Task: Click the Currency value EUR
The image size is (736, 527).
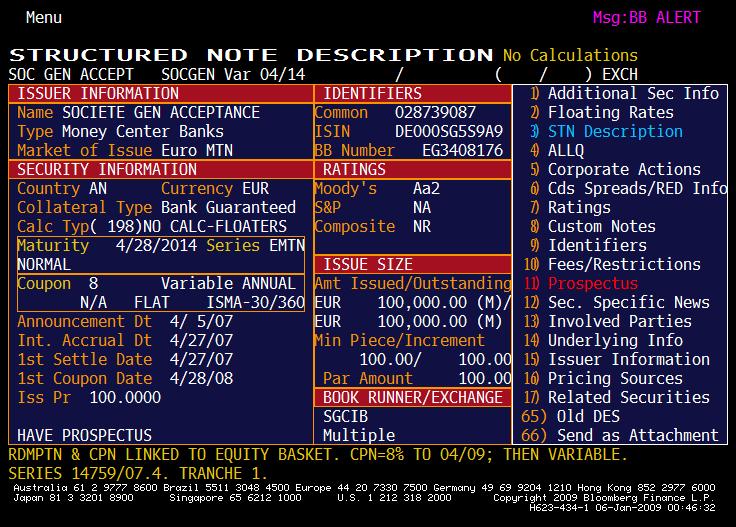Action: click(x=256, y=188)
